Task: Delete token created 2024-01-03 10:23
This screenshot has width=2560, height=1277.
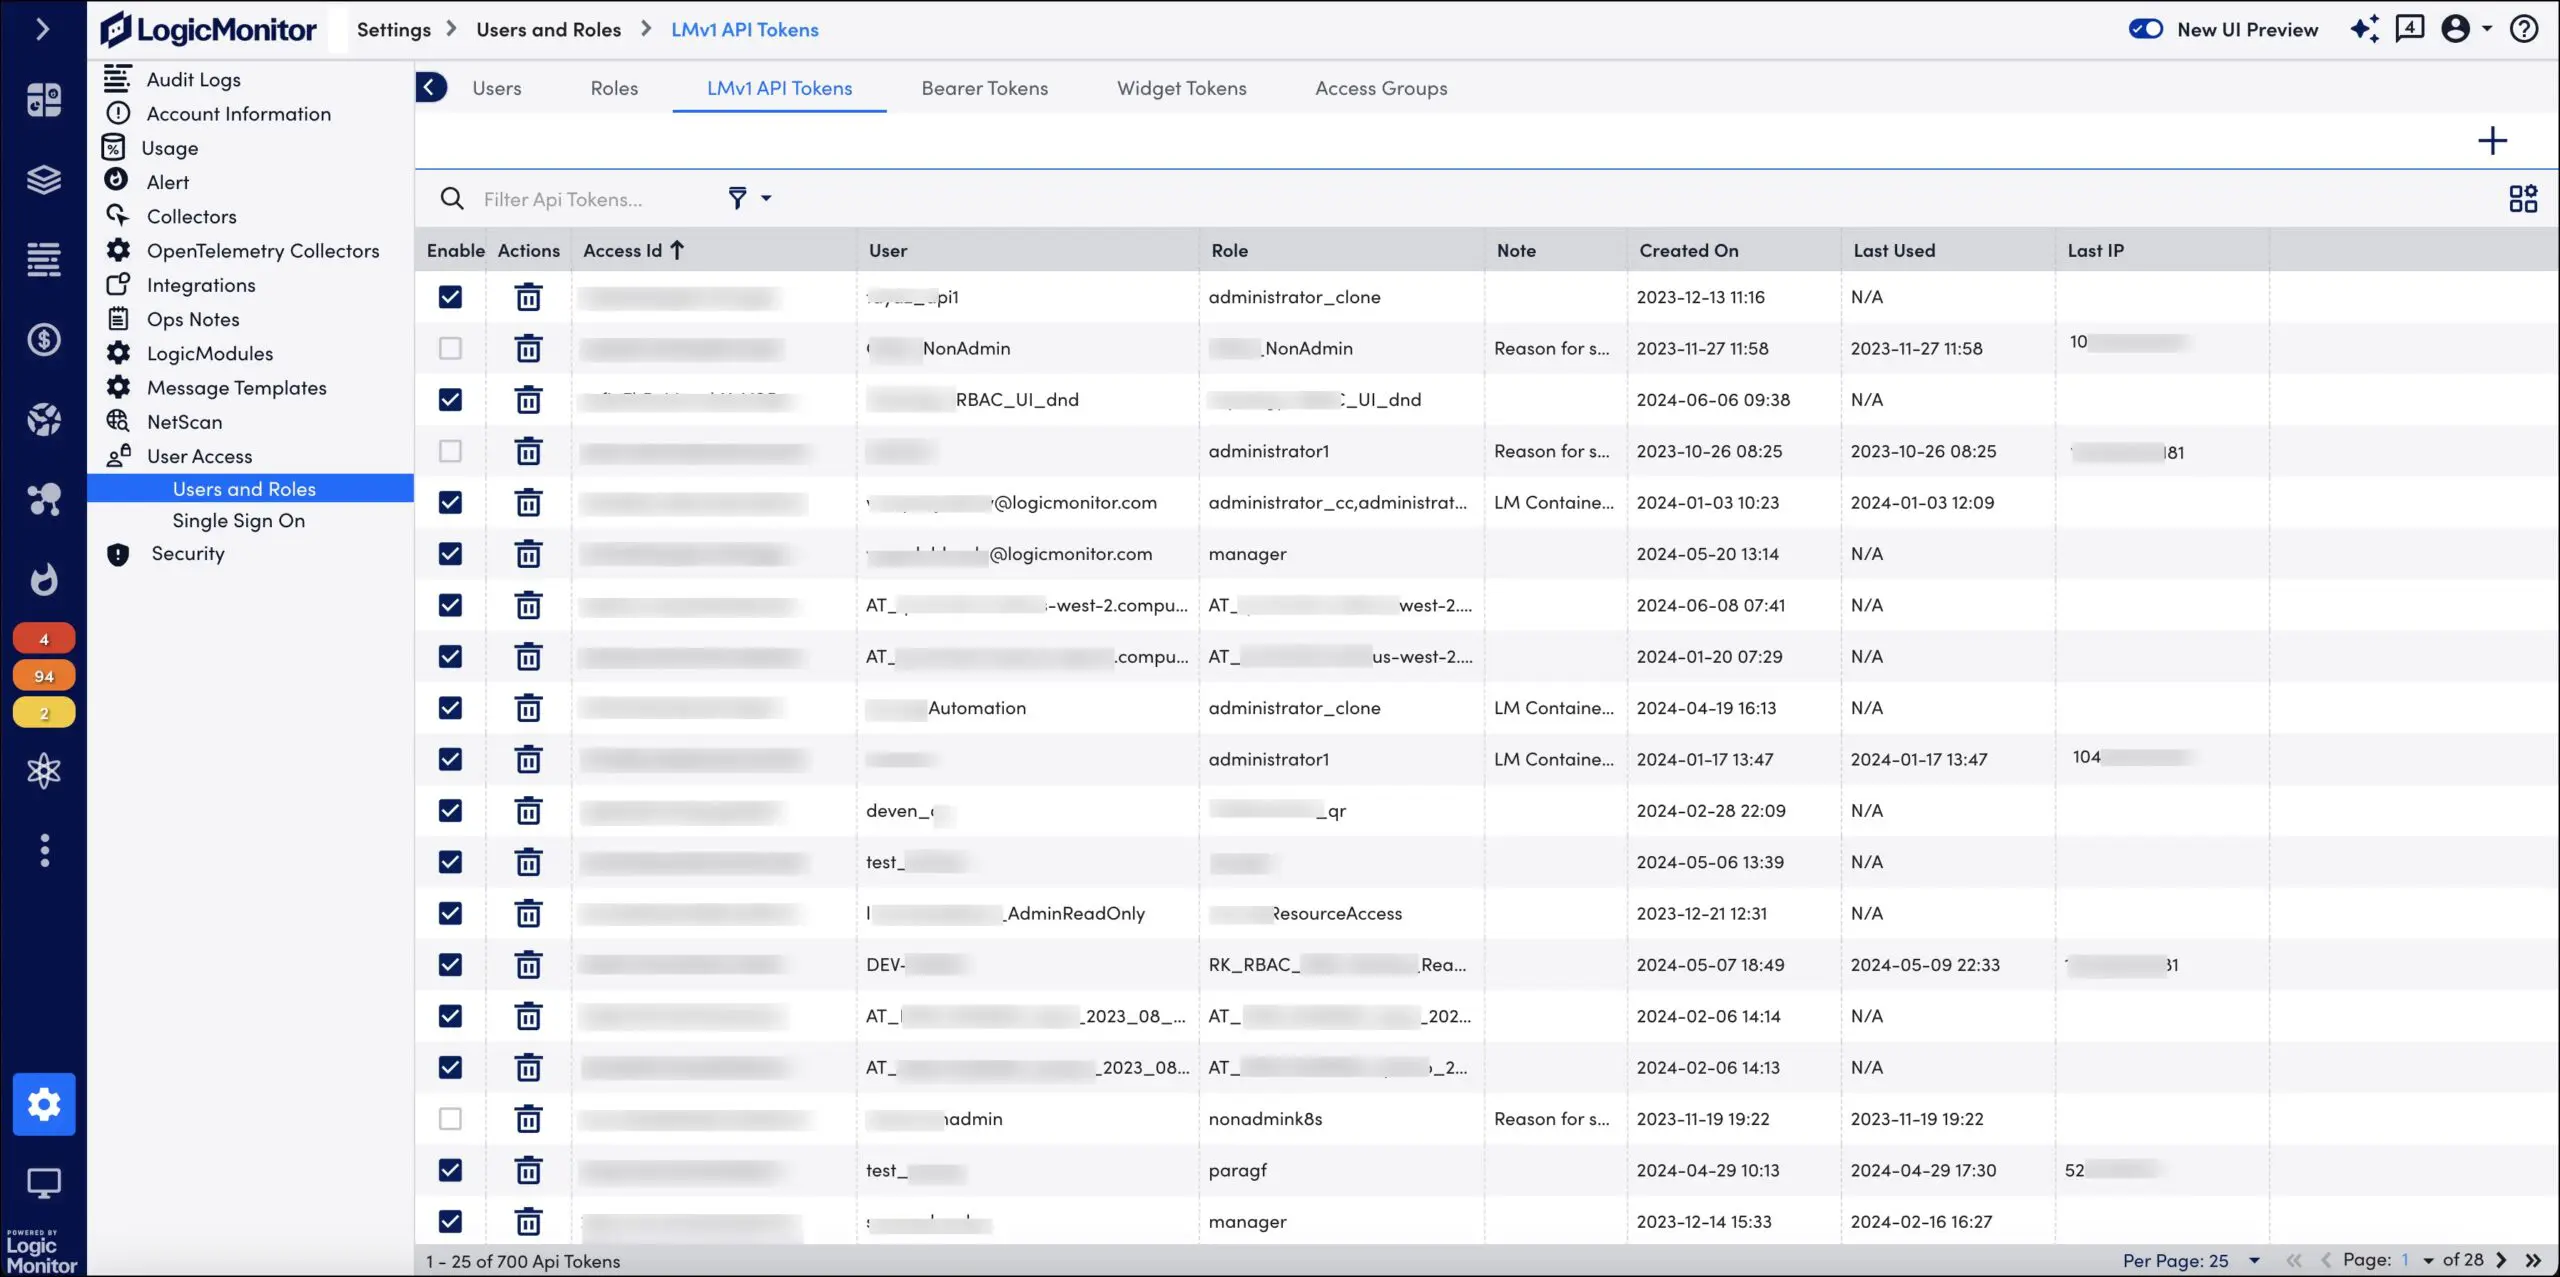Action: 528,502
